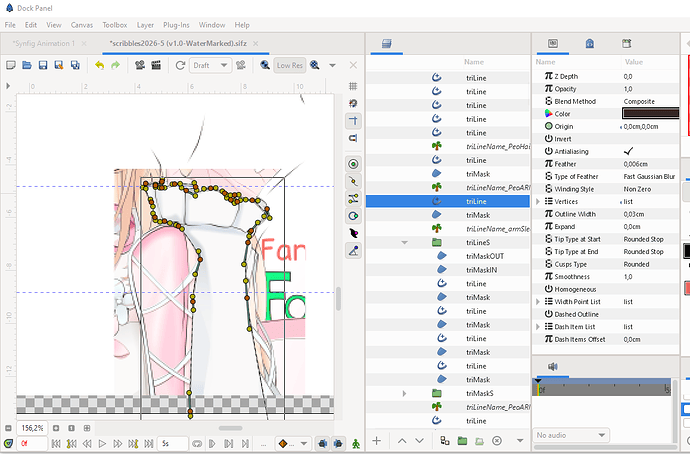Click the New file icon

[11, 65]
